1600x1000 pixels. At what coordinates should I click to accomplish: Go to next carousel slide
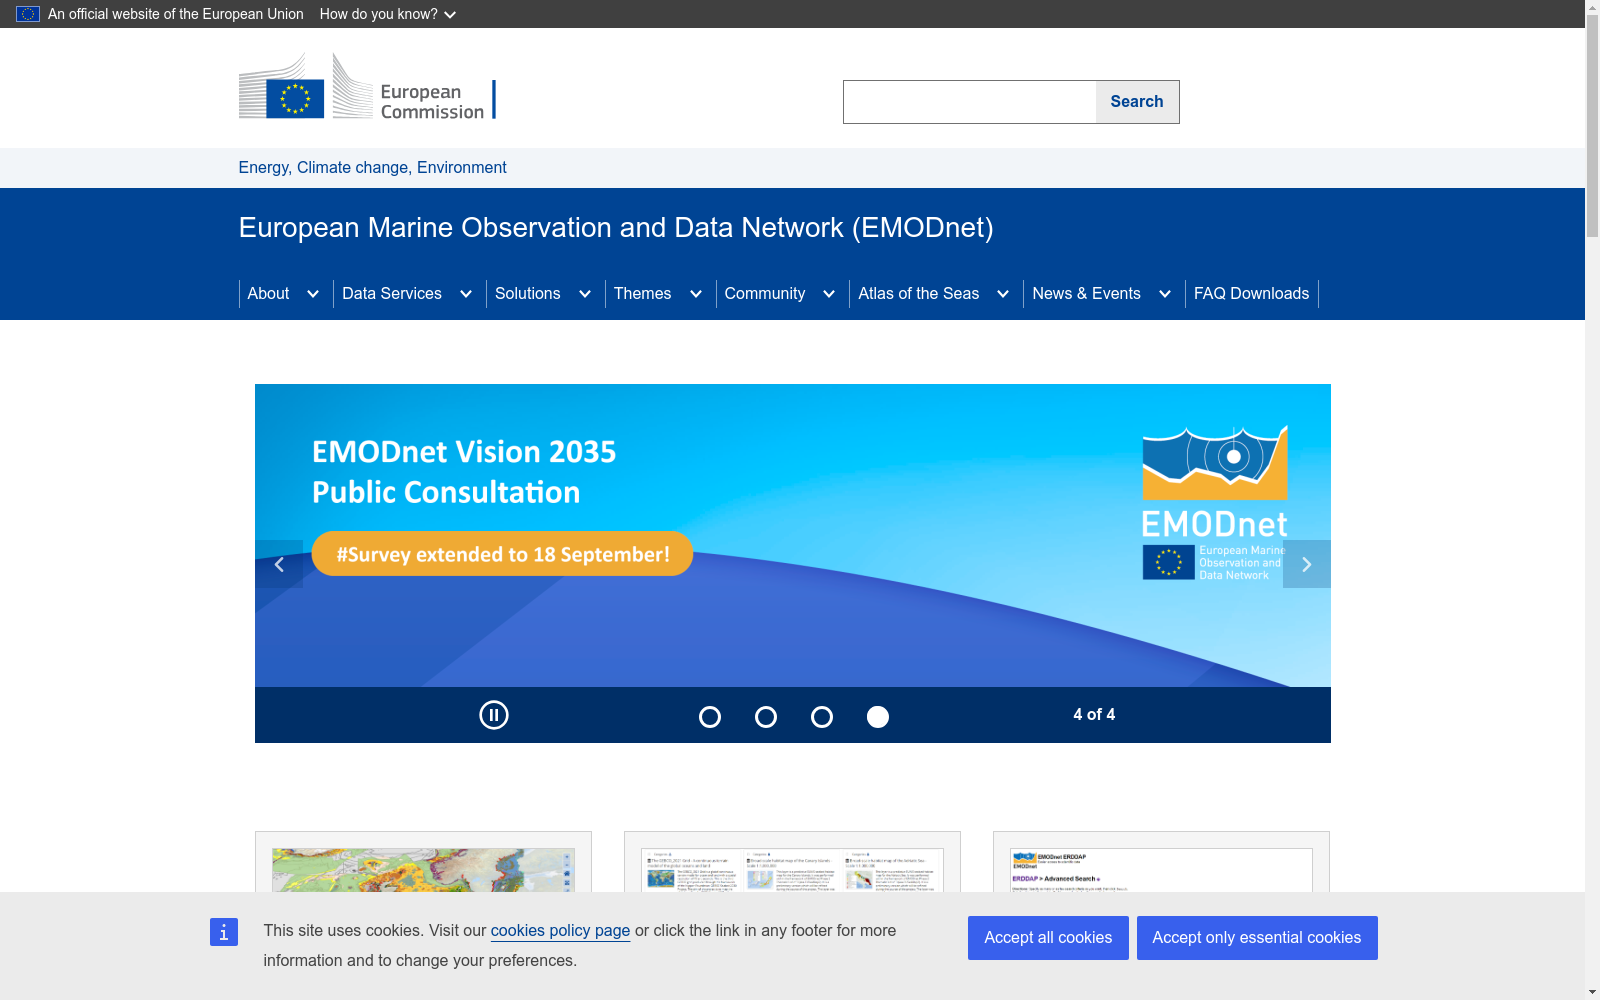(x=1307, y=564)
